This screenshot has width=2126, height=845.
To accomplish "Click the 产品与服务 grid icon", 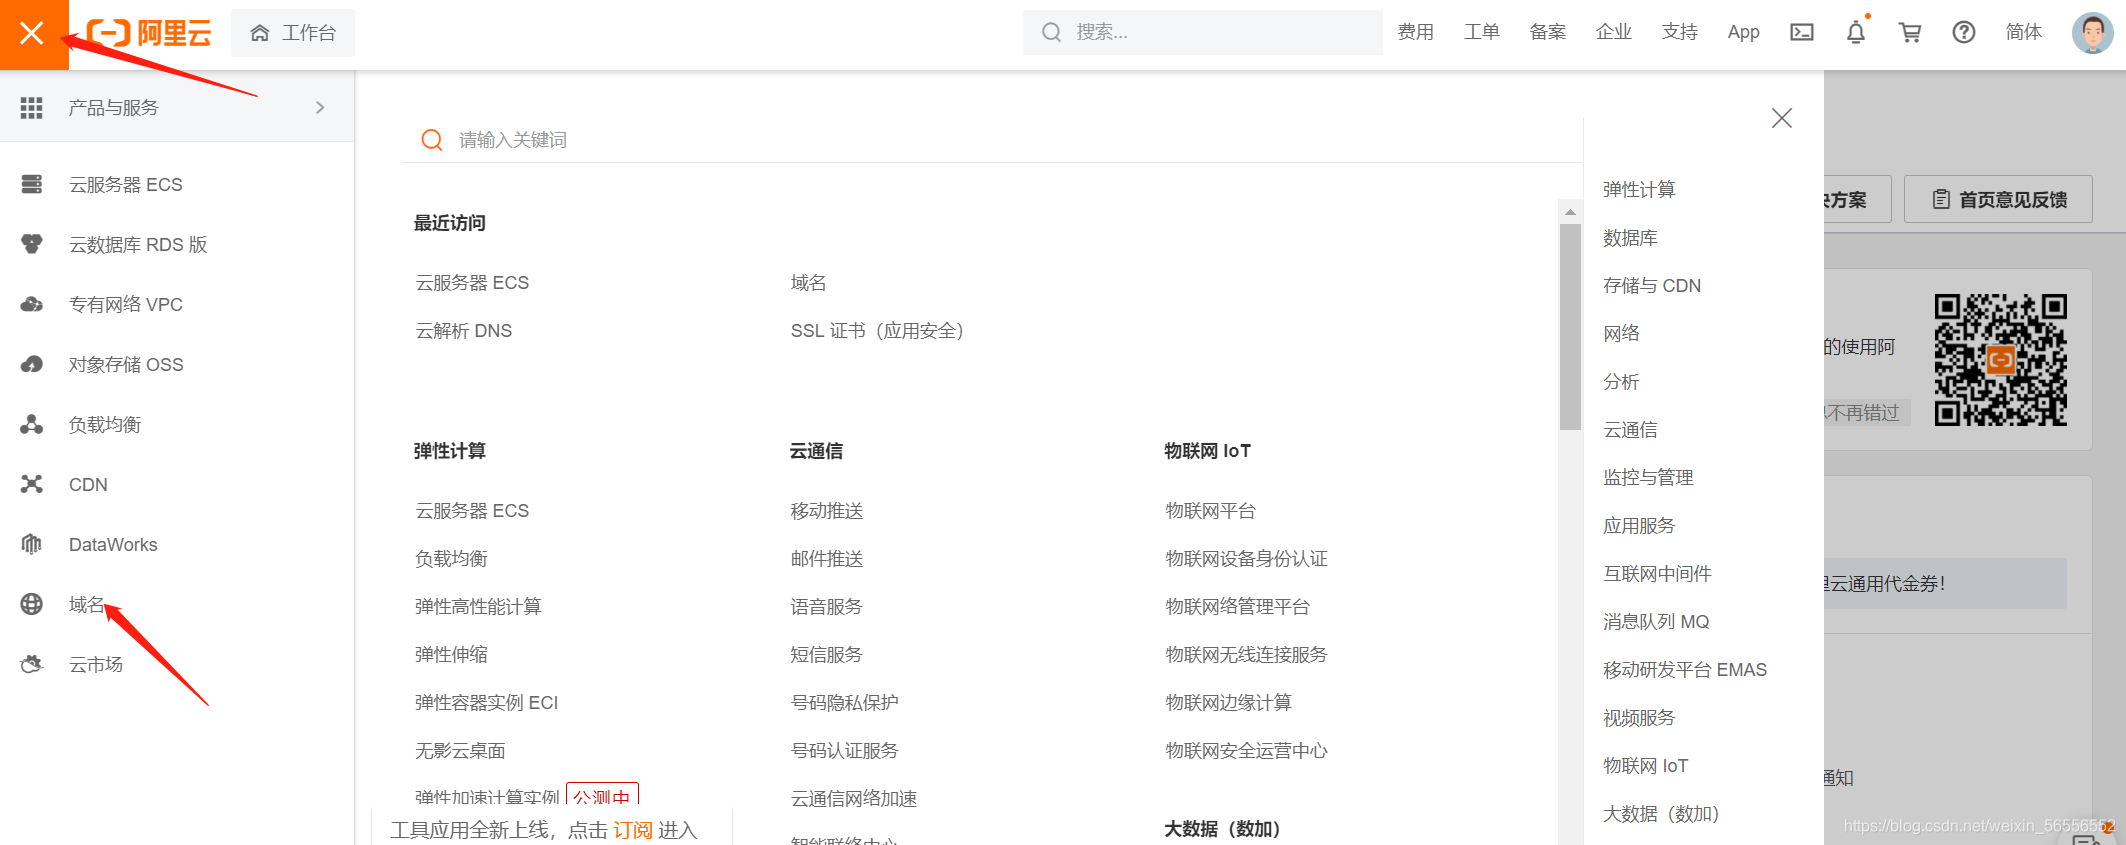I will pyautogui.click(x=31, y=107).
